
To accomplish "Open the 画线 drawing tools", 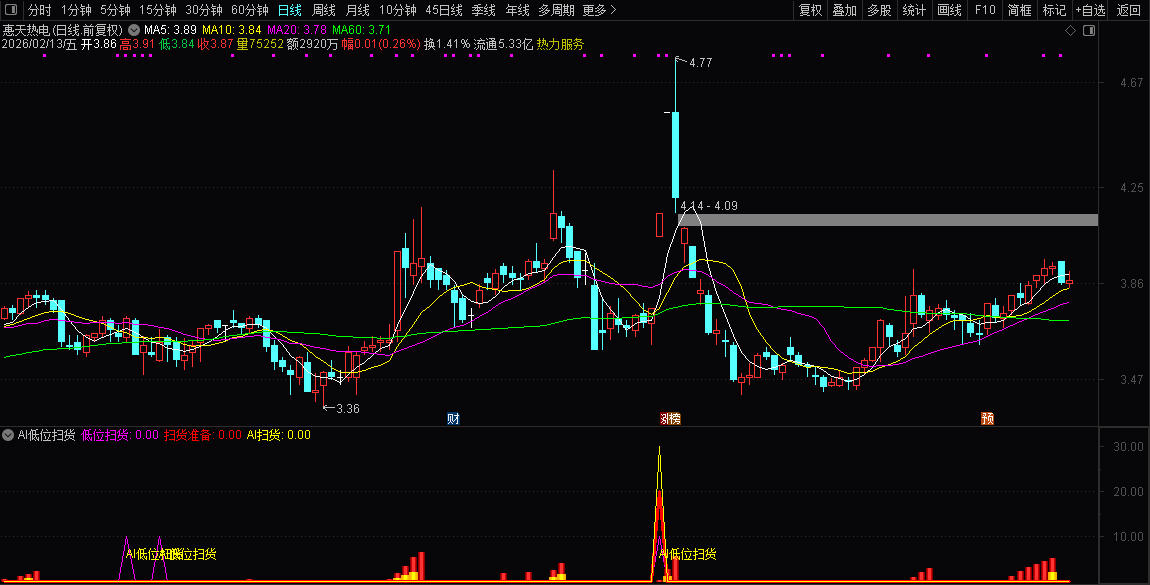I will 949,10.
